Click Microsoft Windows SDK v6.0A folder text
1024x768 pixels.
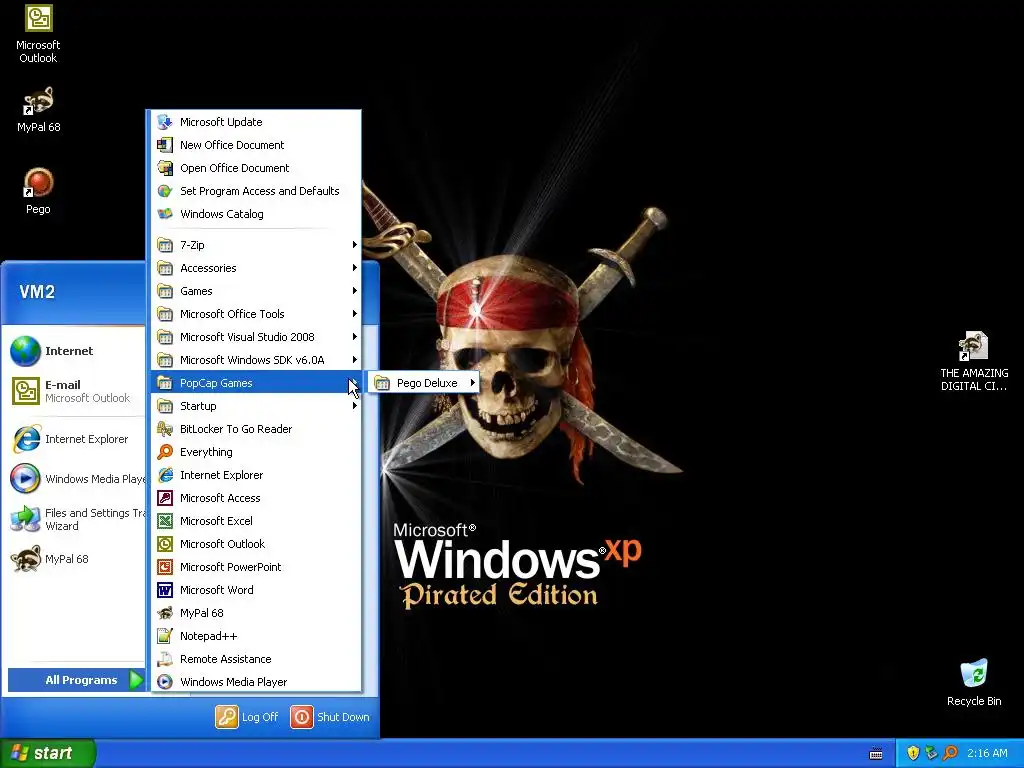tap(252, 360)
